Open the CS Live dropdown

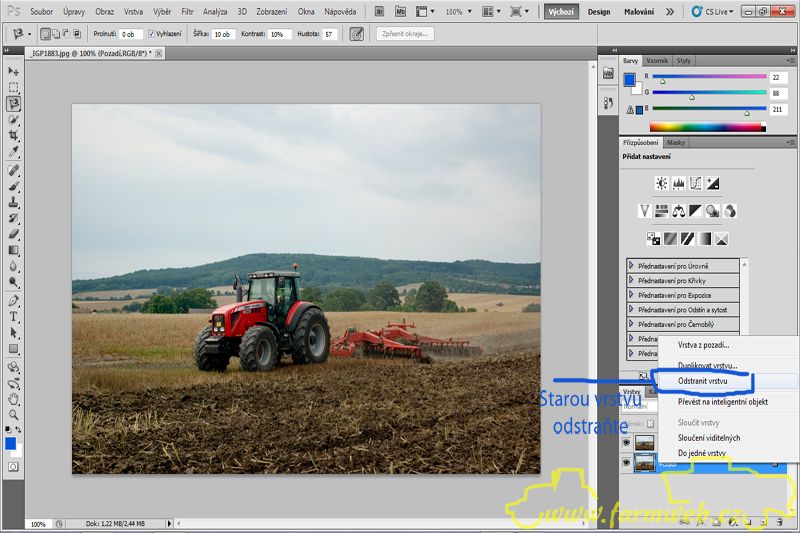click(x=717, y=12)
